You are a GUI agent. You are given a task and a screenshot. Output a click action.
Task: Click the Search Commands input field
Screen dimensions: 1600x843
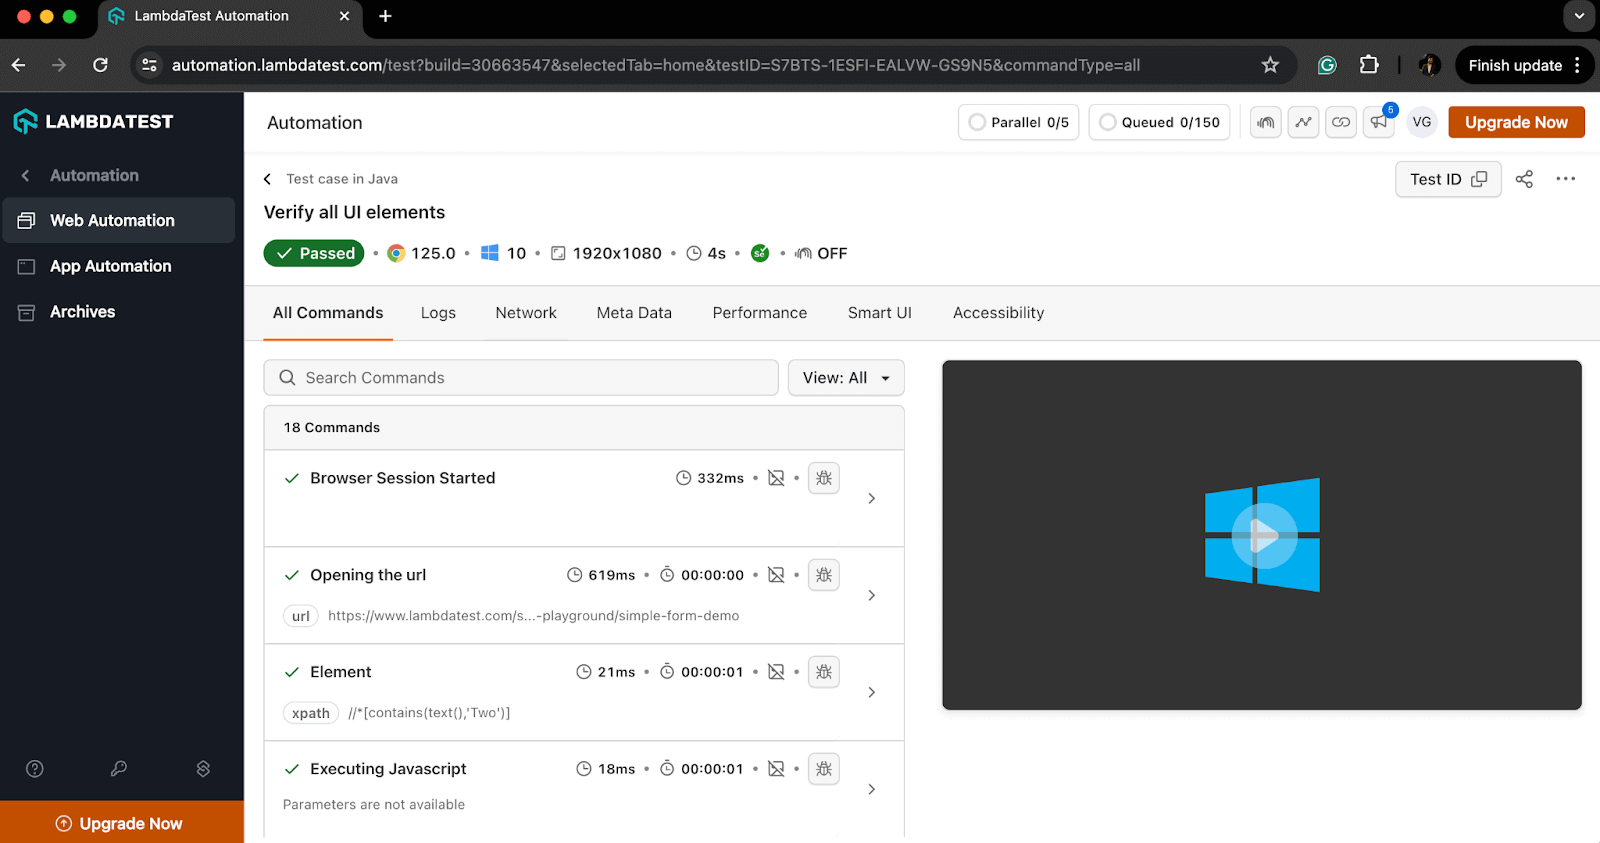click(x=520, y=378)
